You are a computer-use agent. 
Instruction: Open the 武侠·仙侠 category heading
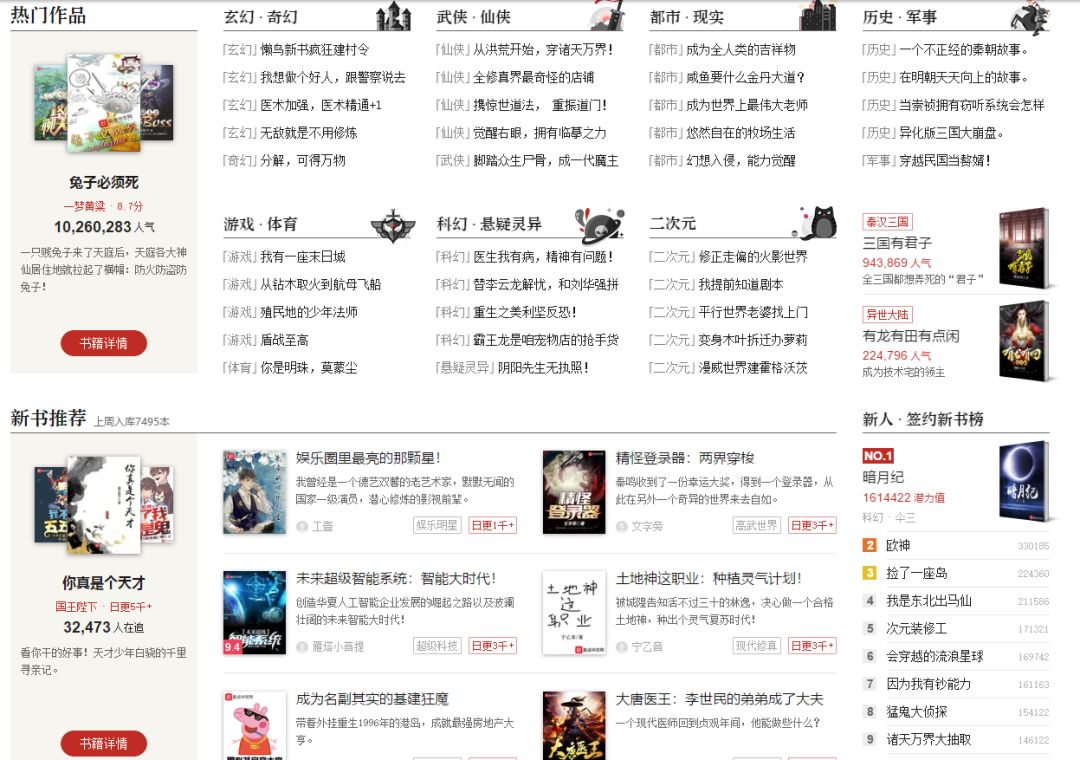[x=473, y=17]
